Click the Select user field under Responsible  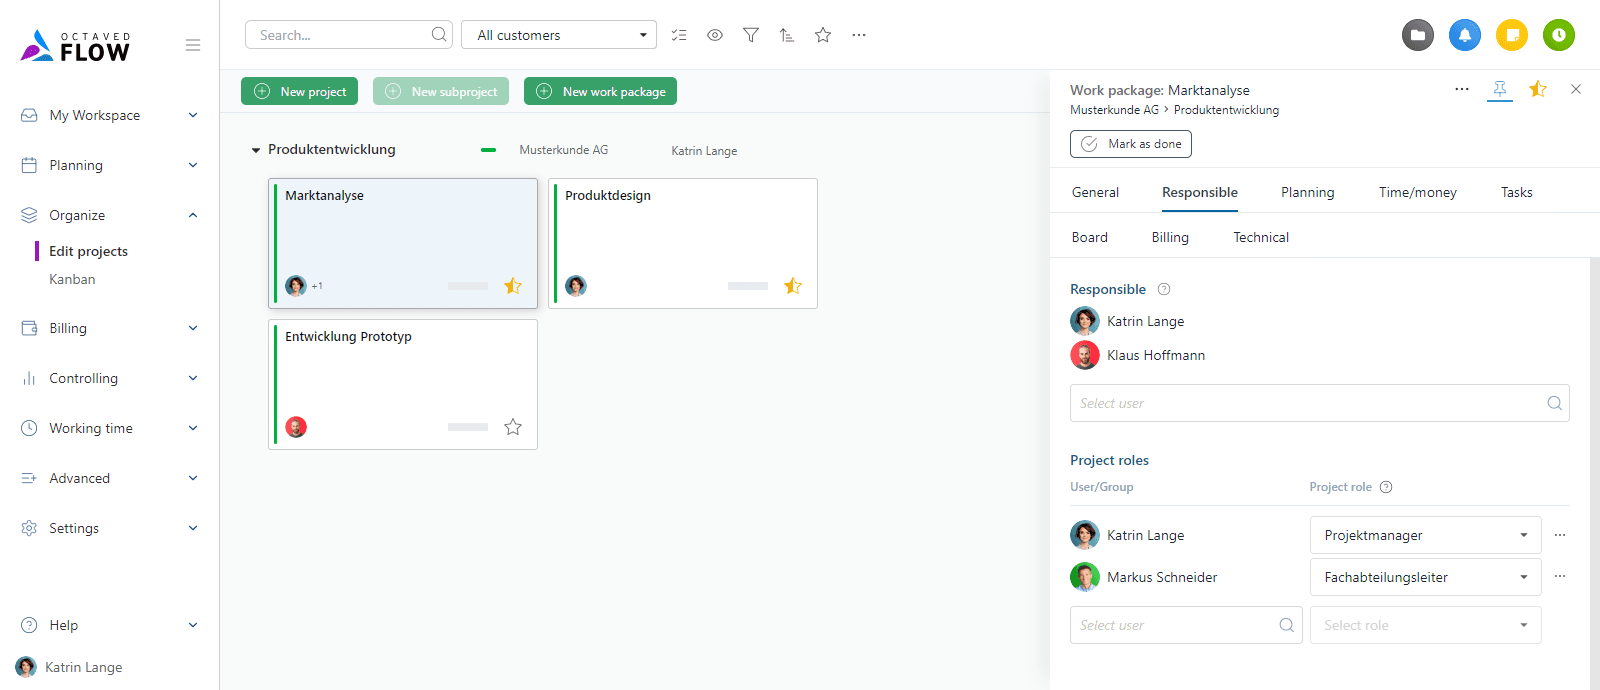1310,403
